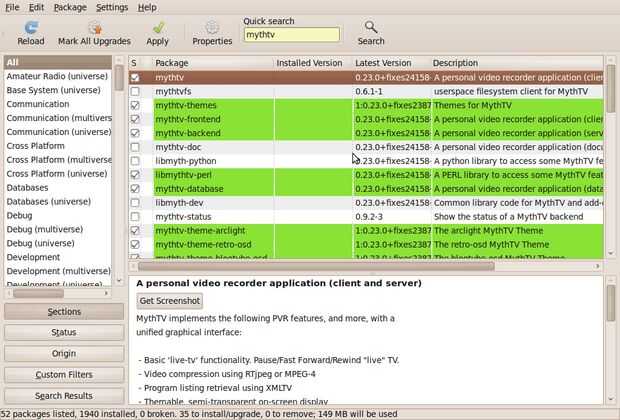The width and height of the screenshot is (620, 420).
Task: Sort by the Package column header
Action: (x=213, y=63)
